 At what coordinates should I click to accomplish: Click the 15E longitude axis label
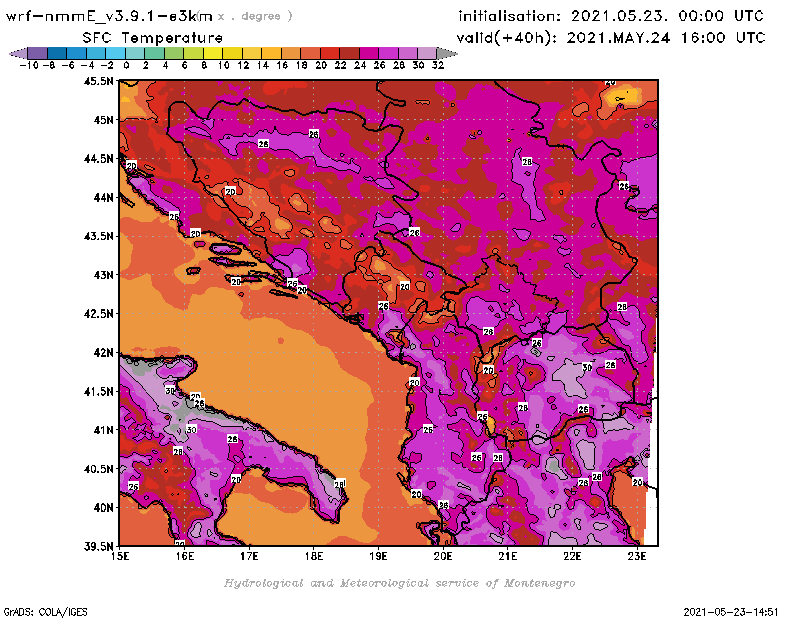[120, 557]
